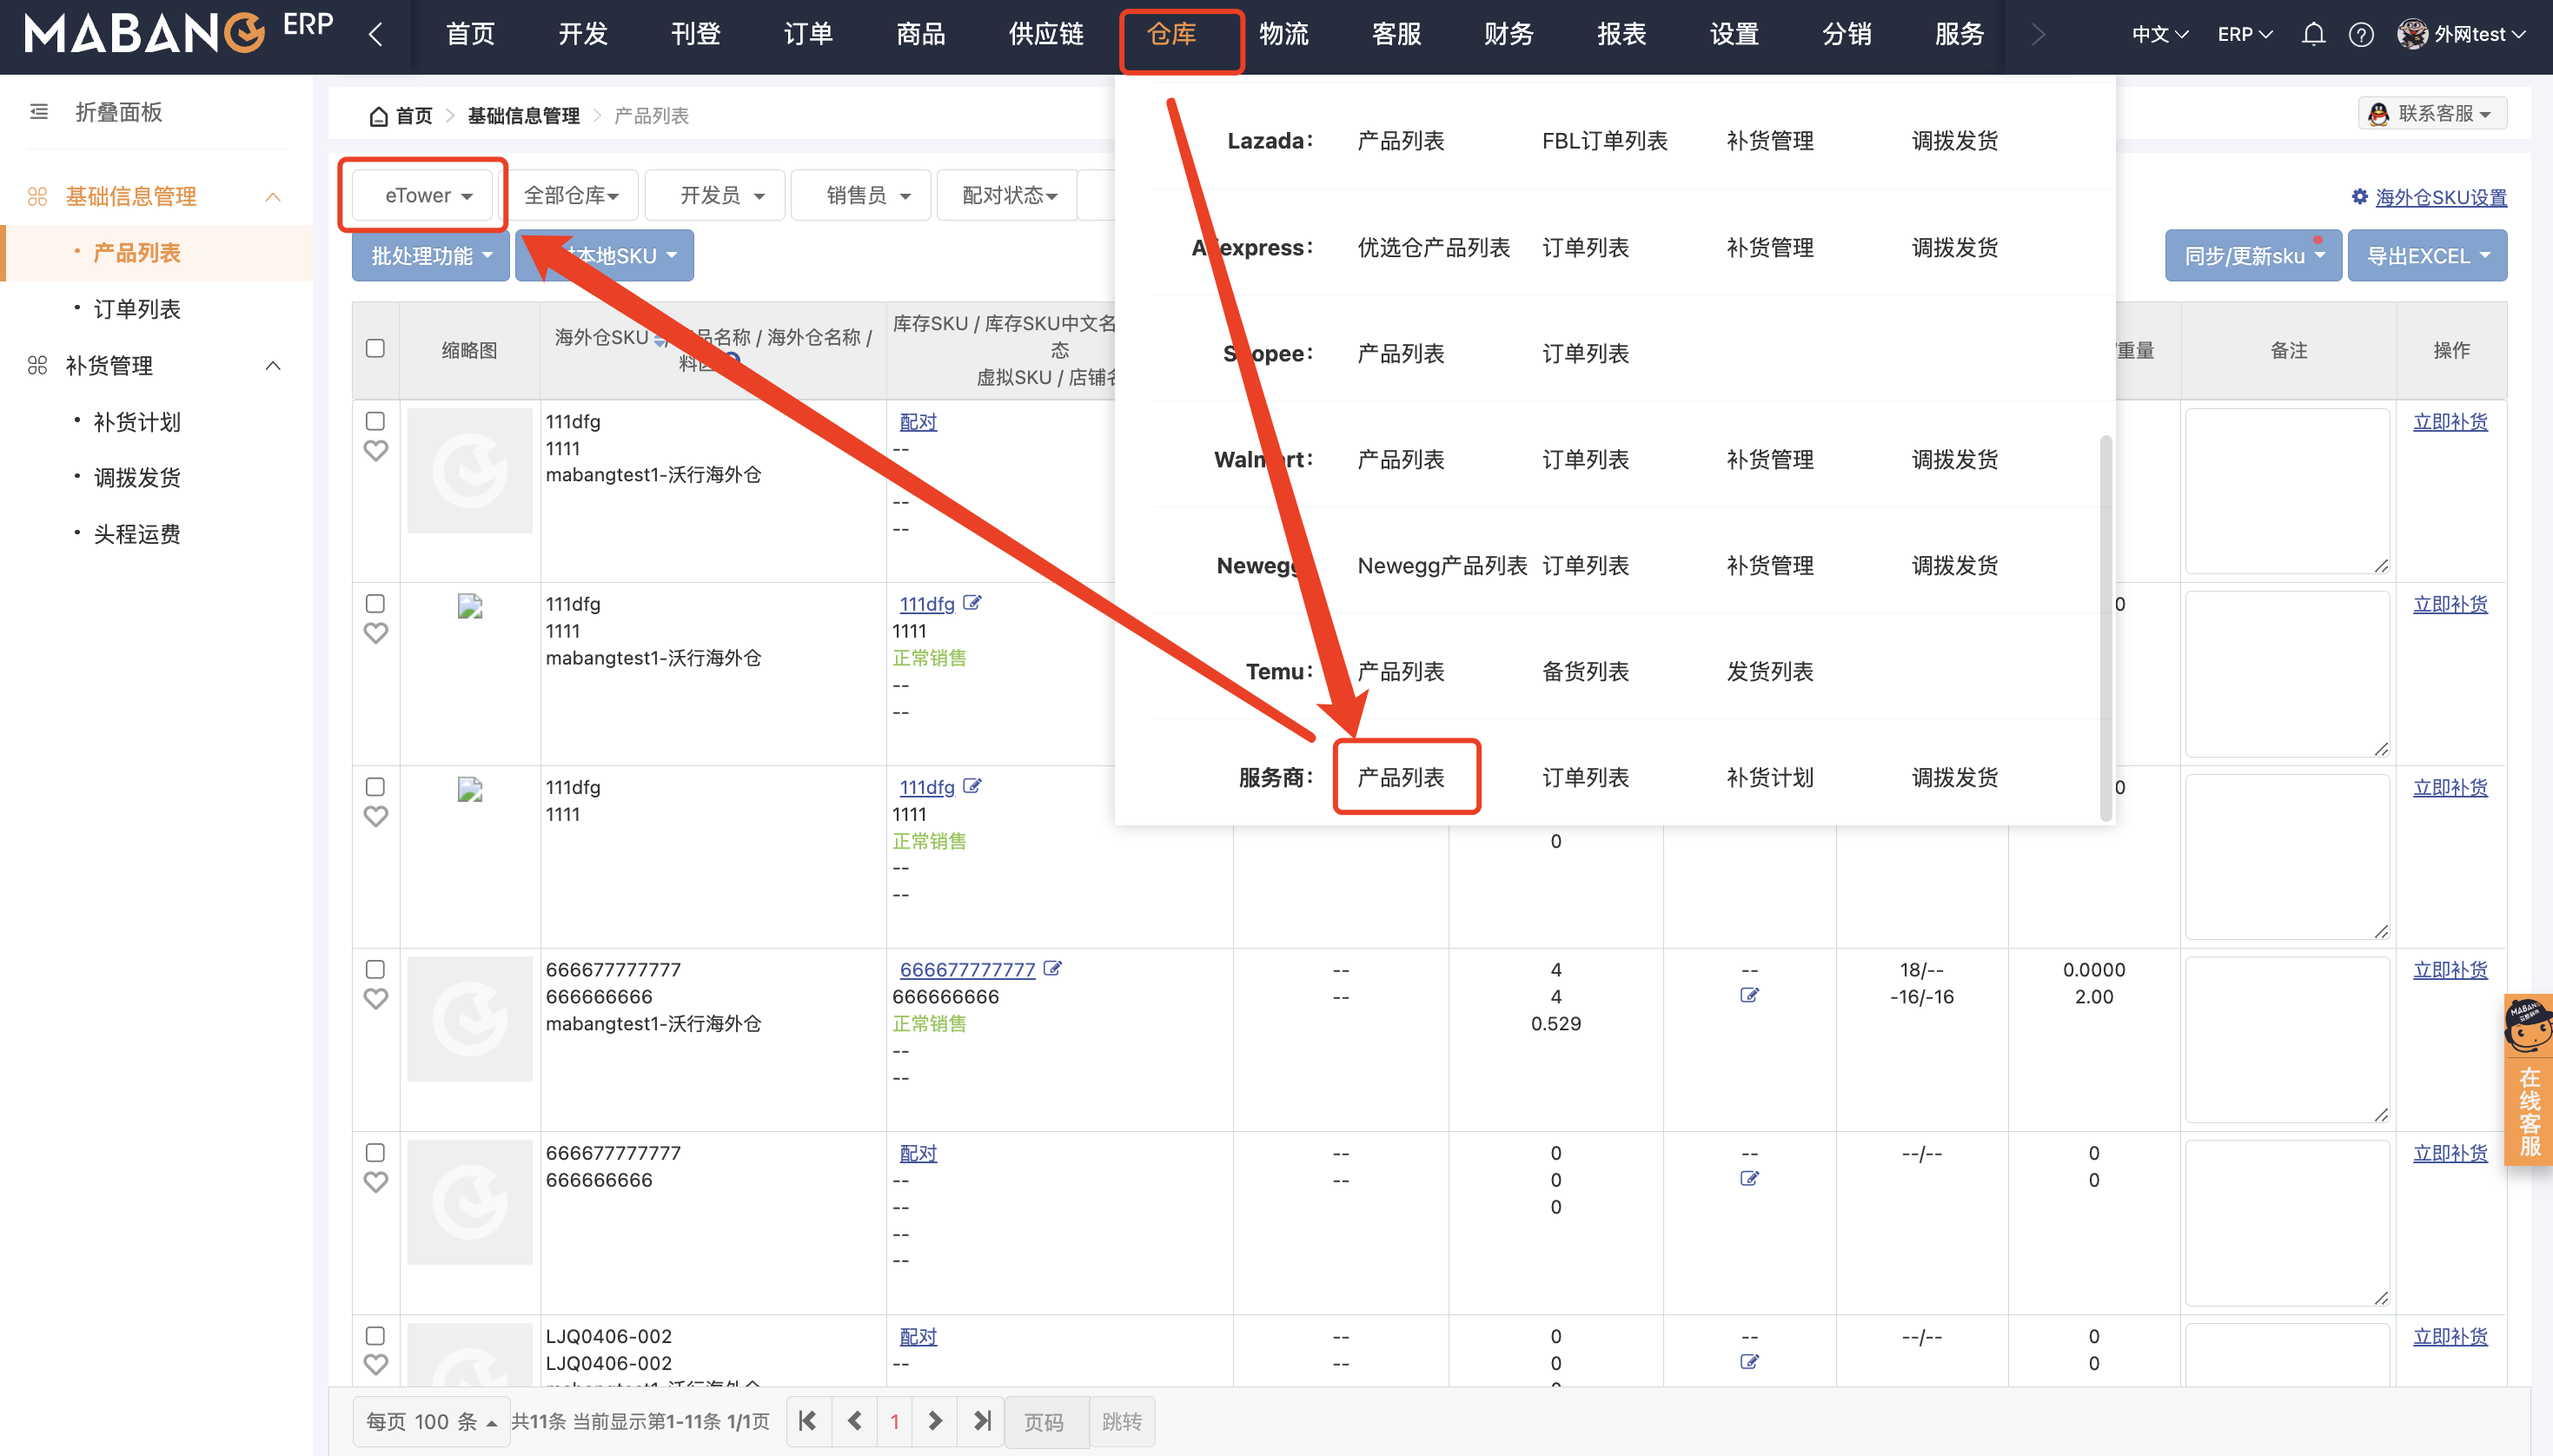
Task: Click the MABANG ERP logo
Action: point(178,33)
